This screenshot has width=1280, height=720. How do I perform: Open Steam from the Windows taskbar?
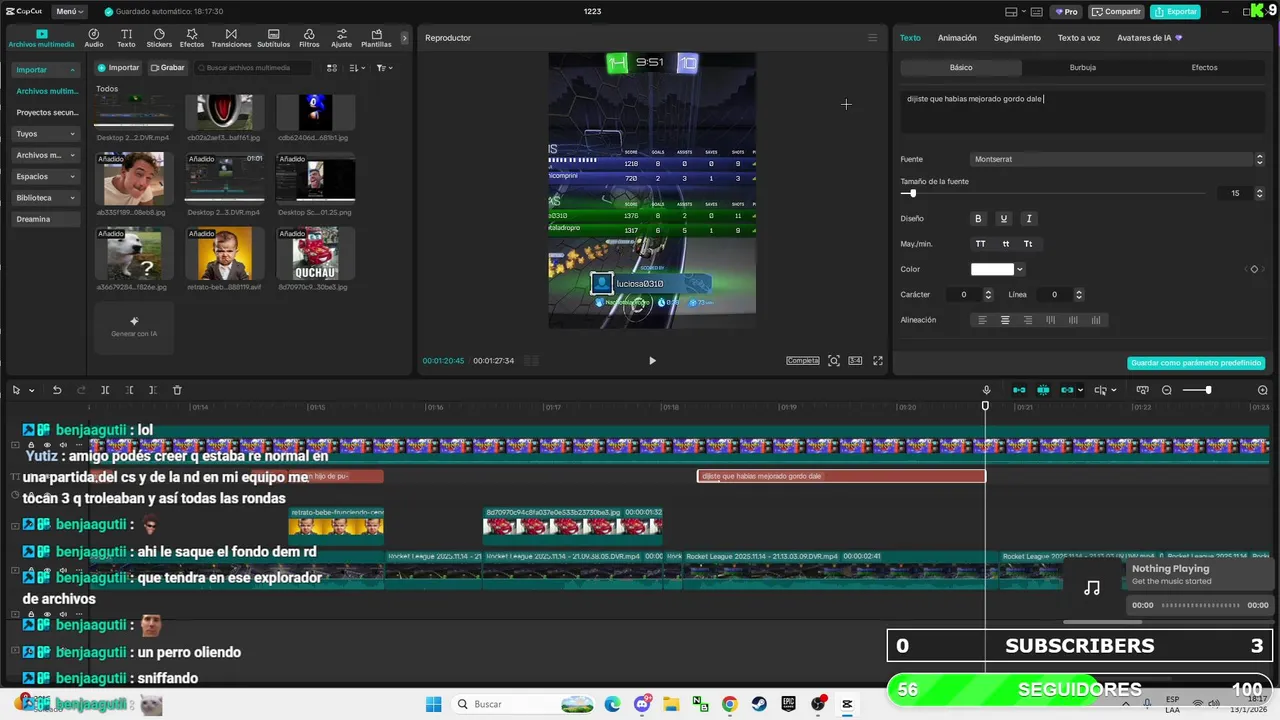tap(758, 704)
